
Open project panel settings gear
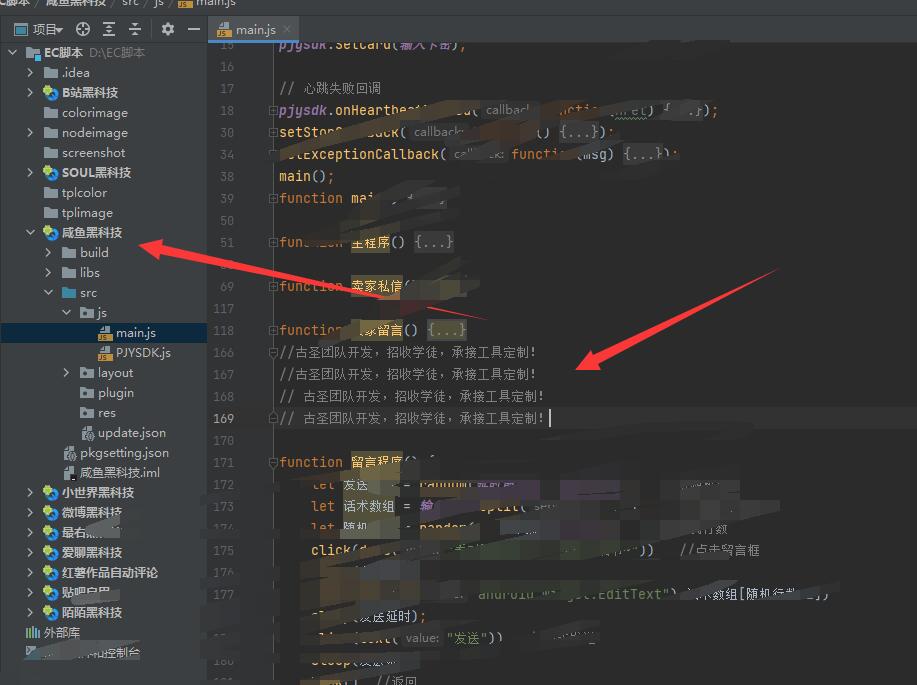[x=168, y=29]
